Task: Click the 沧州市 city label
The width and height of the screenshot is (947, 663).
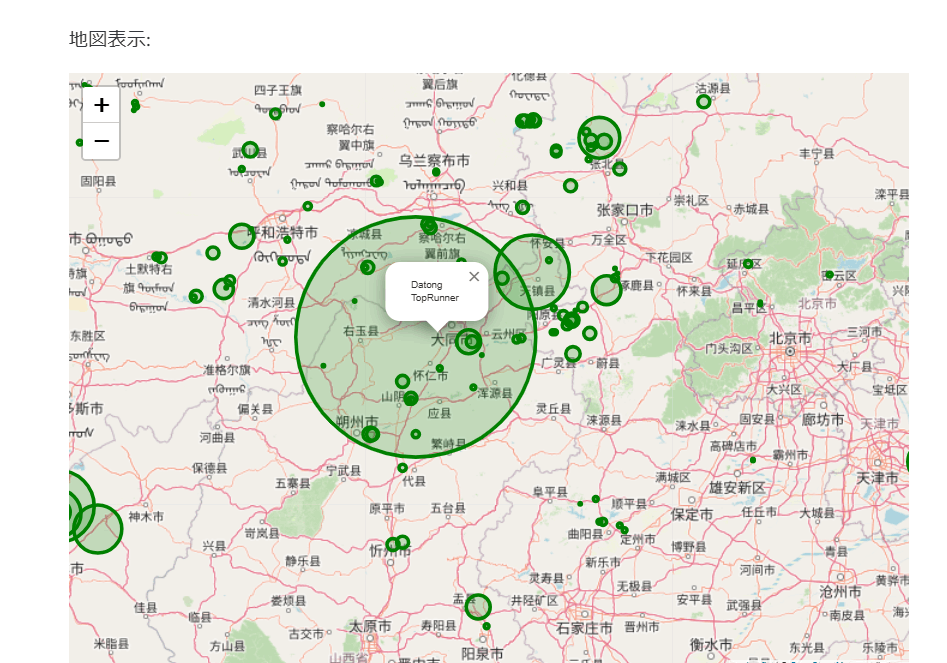Action: [x=840, y=592]
